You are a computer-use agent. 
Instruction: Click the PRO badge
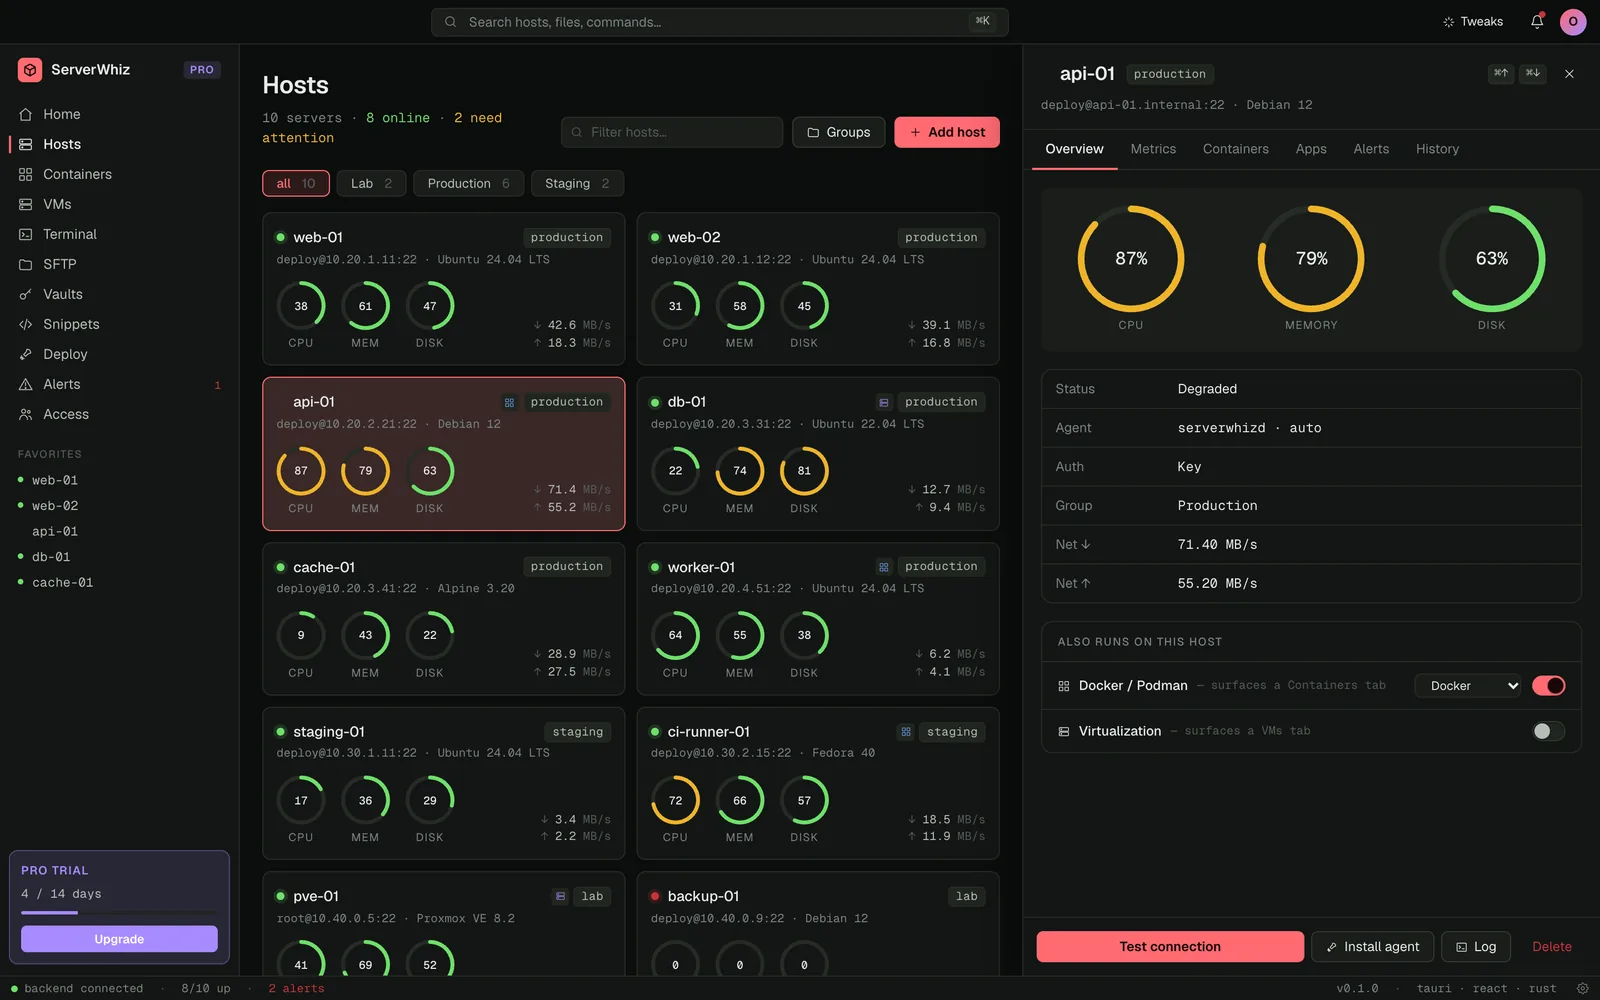202,70
